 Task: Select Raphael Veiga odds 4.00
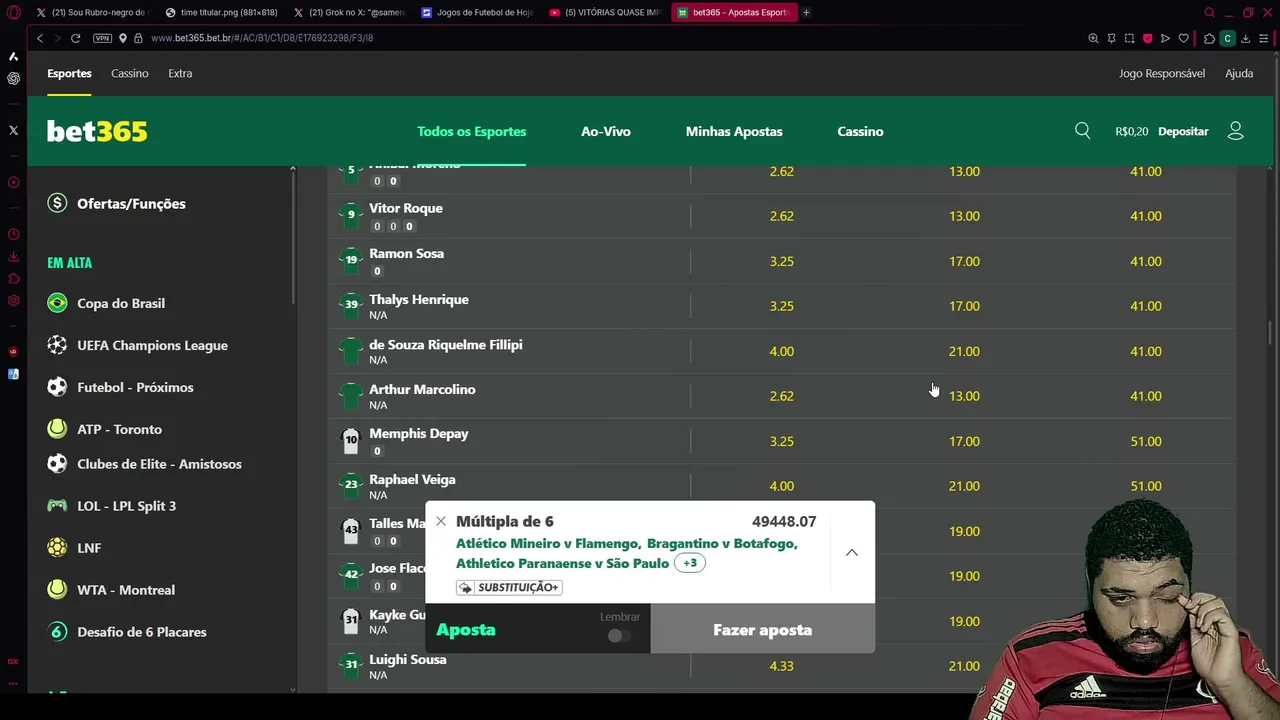781,486
